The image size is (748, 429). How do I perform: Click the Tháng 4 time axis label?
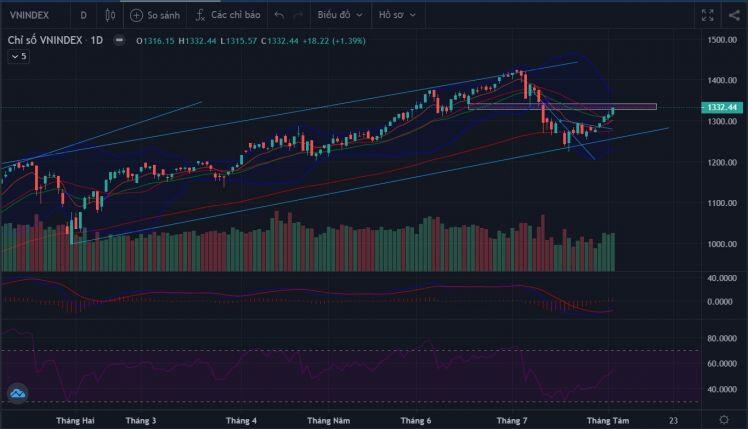point(241,420)
